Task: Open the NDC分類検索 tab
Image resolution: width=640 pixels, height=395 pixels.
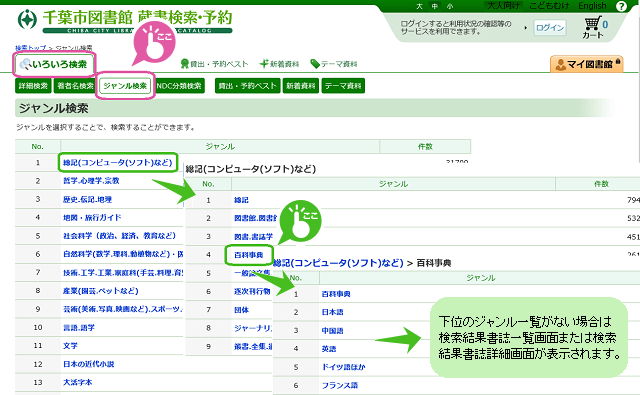Action: pos(180,86)
